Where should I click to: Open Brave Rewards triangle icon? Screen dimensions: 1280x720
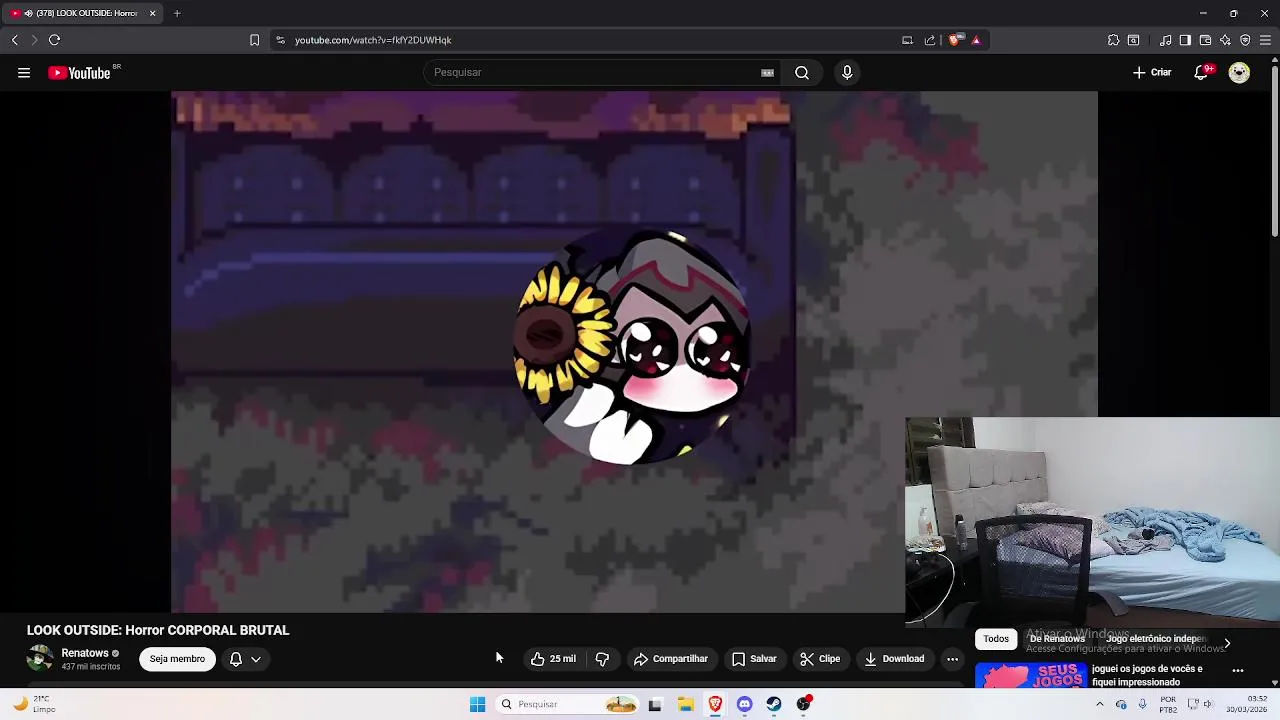[x=976, y=40]
